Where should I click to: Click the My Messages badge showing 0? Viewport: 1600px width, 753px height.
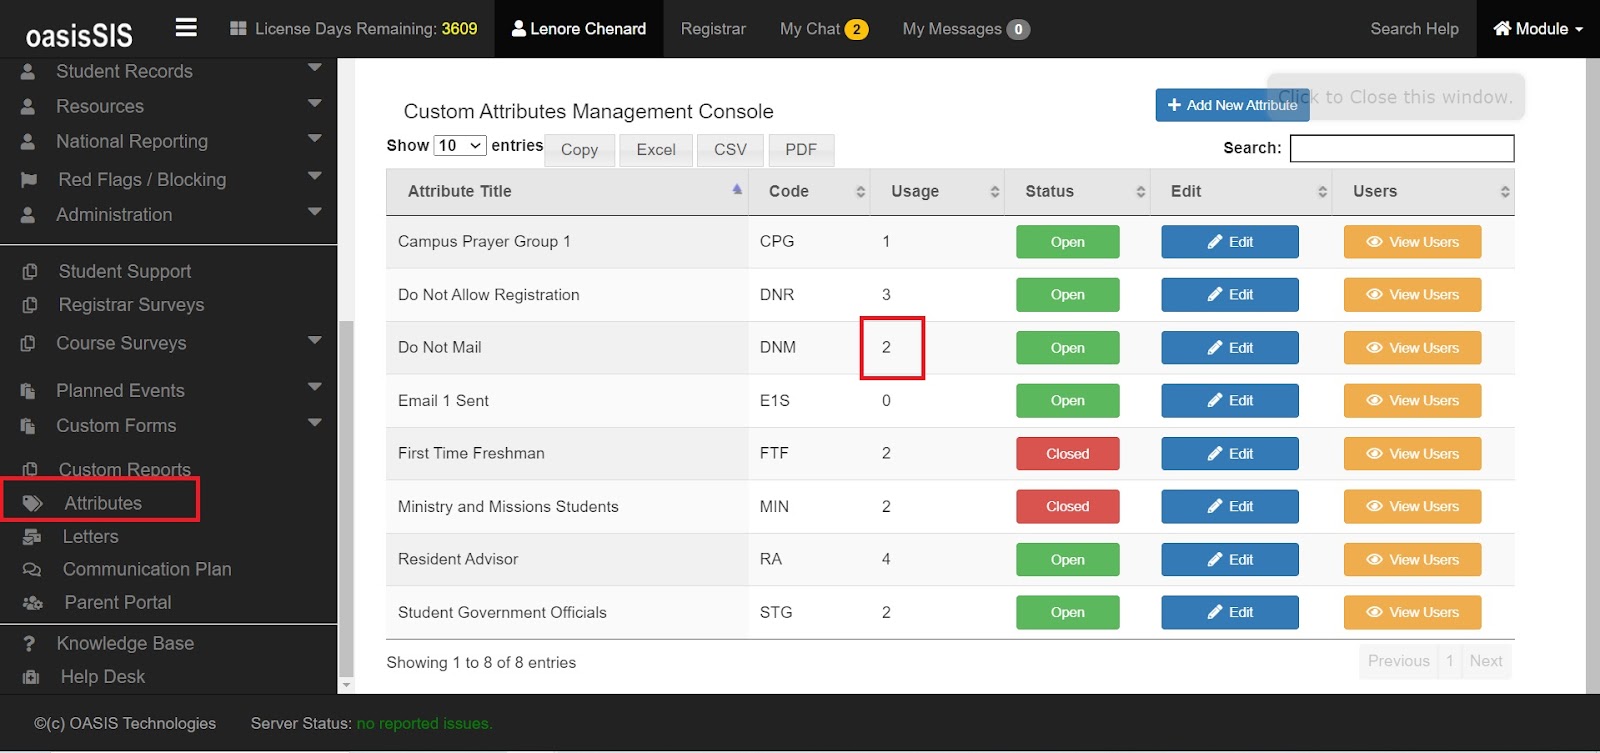pyautogui.click(x=1018, y=29)
